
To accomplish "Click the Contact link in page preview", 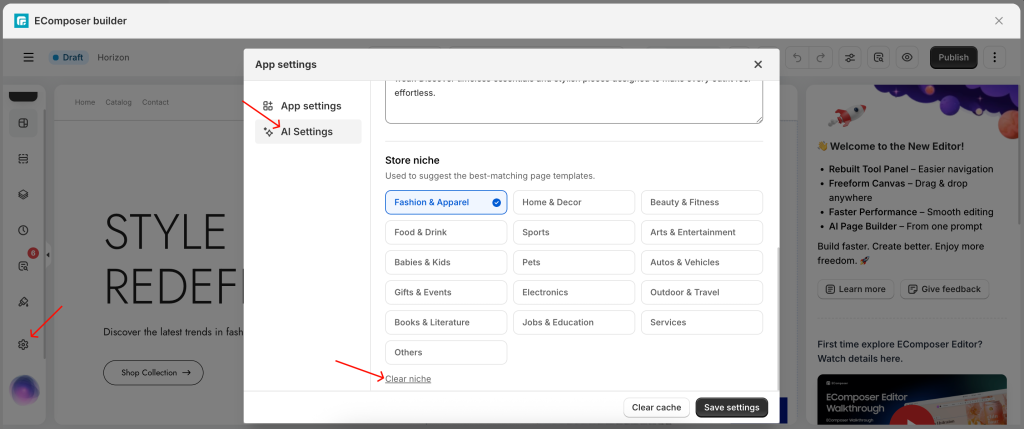I will [155, 103].
